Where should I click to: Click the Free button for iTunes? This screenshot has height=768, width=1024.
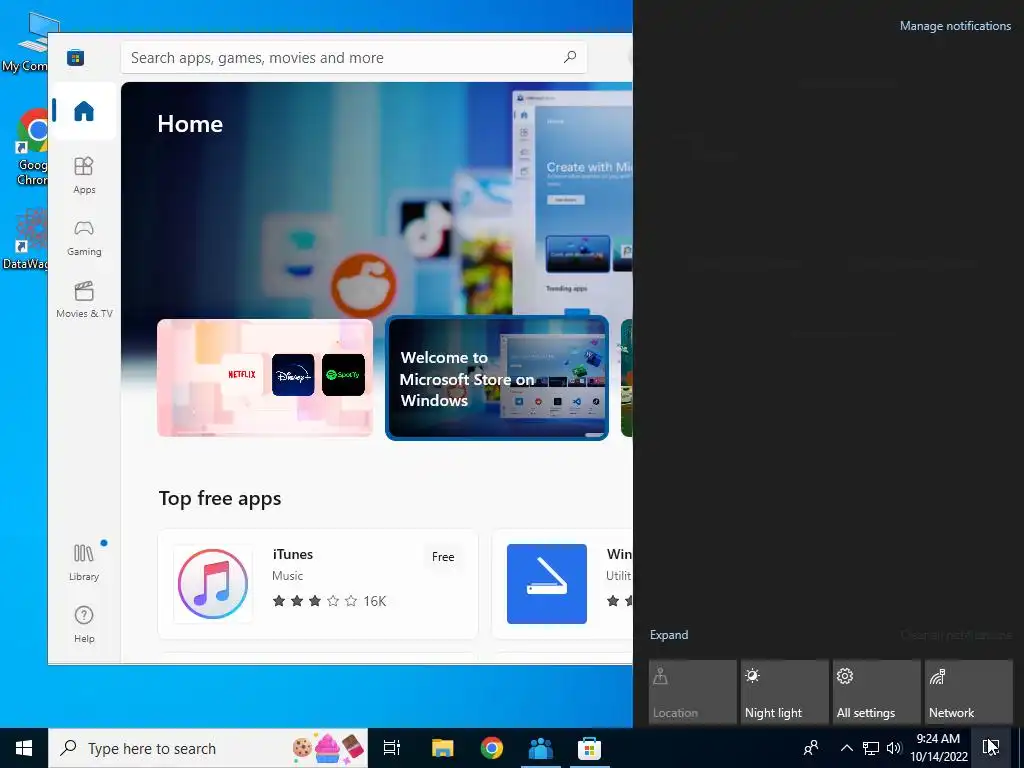pyautogui.click(x=443, y=557)
